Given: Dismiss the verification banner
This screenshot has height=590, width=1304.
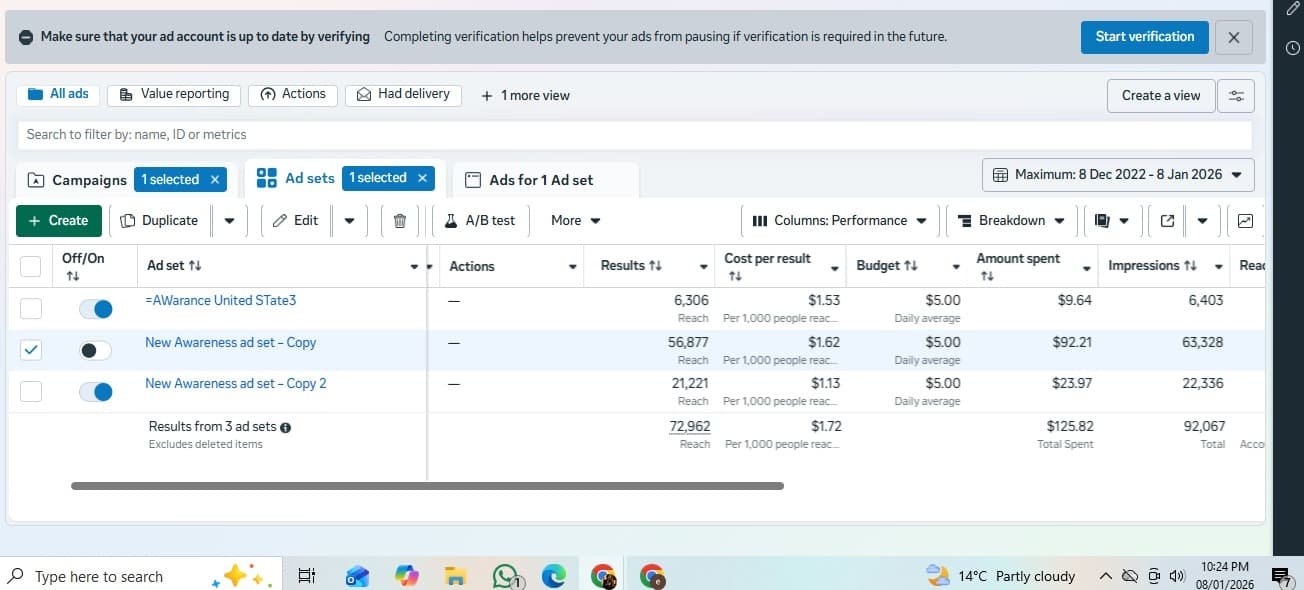Looking at the screenshot, I should click(x=1233, y=38).
